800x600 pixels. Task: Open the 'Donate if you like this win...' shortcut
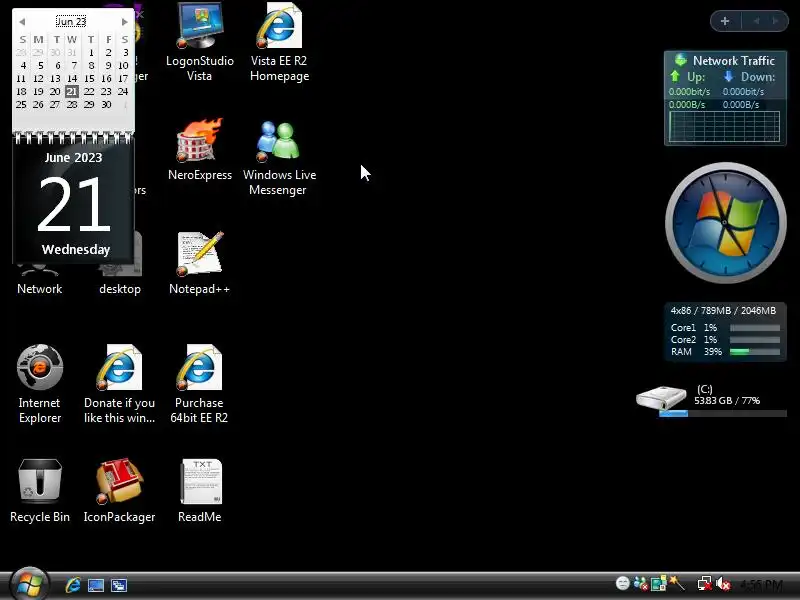(119, 384)
